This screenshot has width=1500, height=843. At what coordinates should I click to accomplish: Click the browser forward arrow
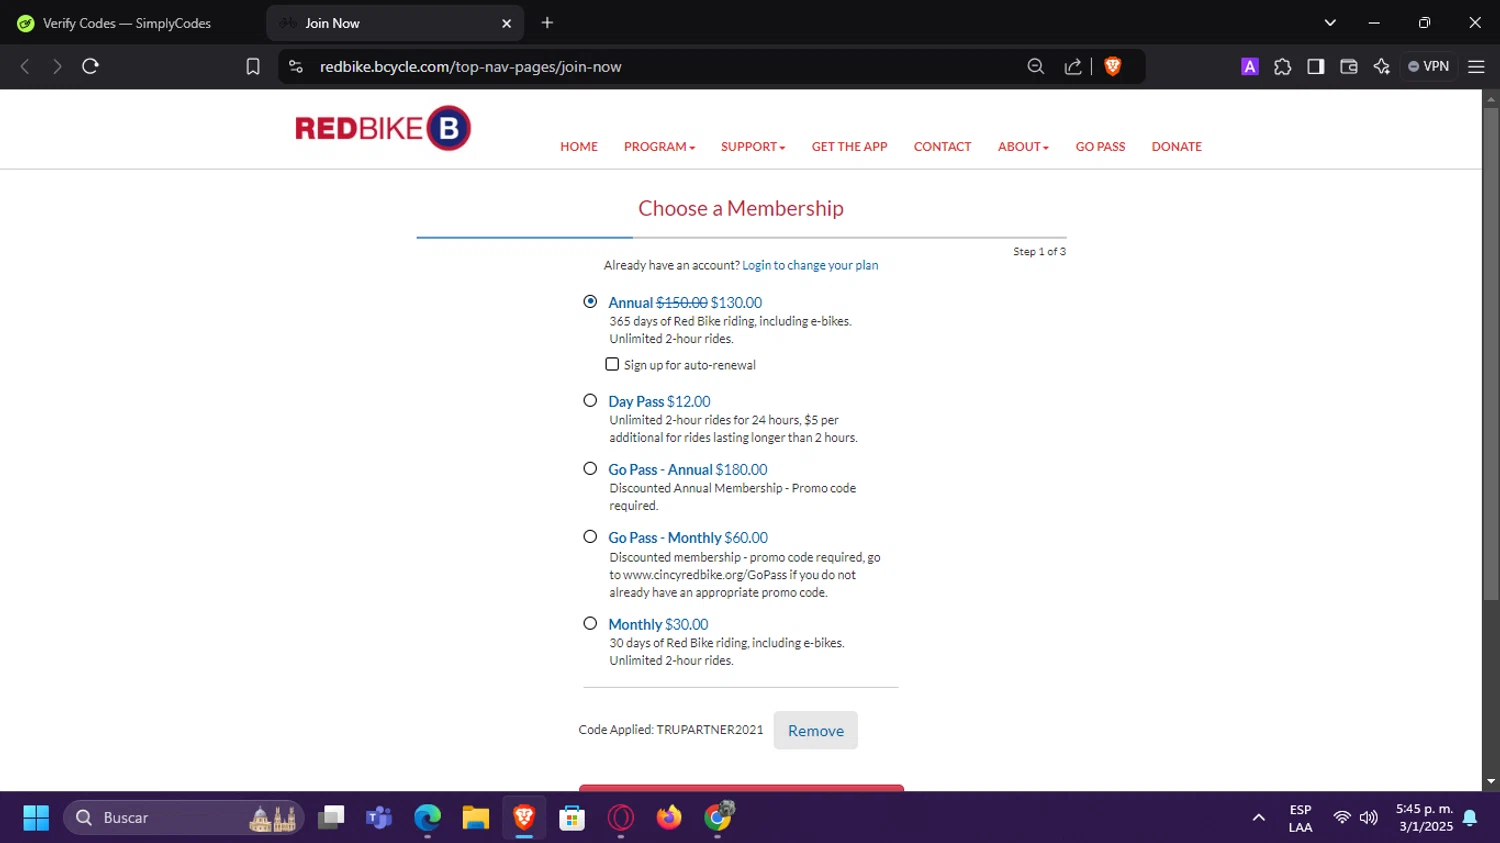[57, 66]
